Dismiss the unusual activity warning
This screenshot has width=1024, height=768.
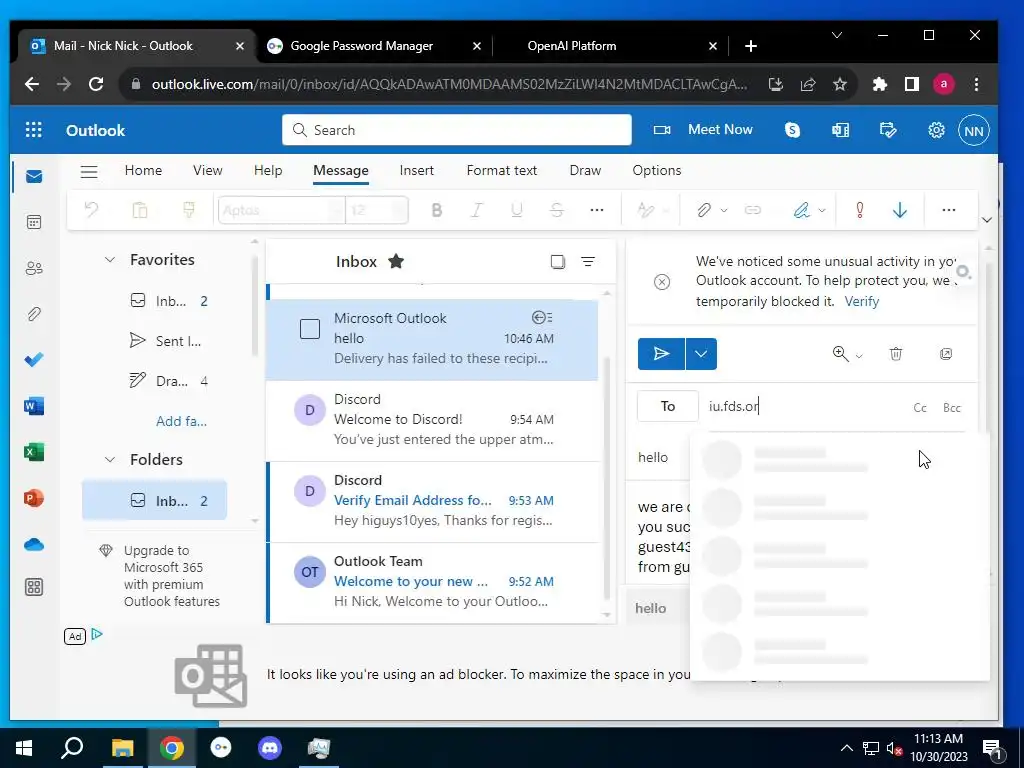click(662, 281)
